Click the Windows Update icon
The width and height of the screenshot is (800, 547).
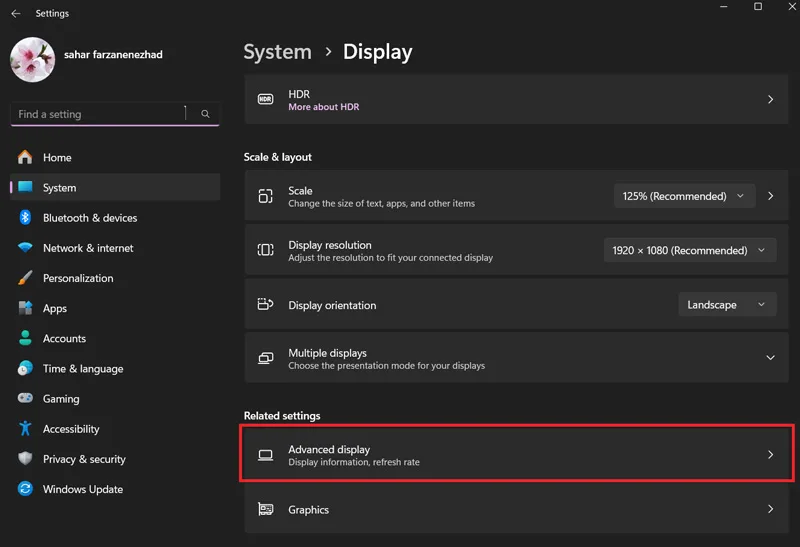click(25, 489)
